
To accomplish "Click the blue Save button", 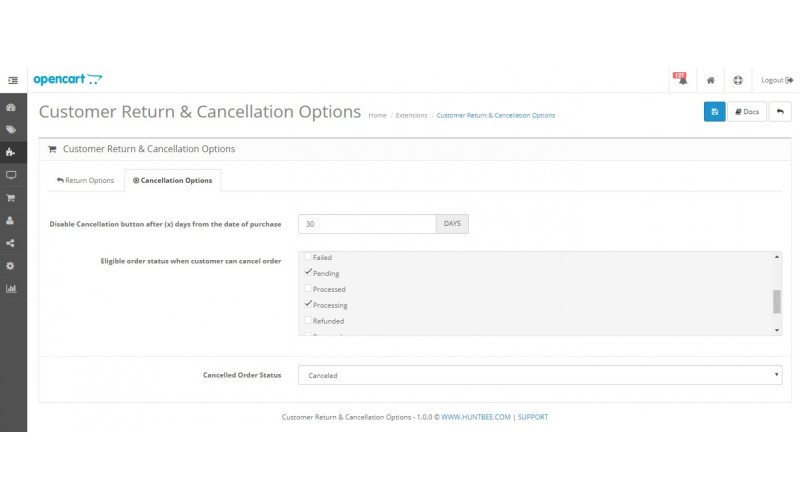I will point(714,112).
